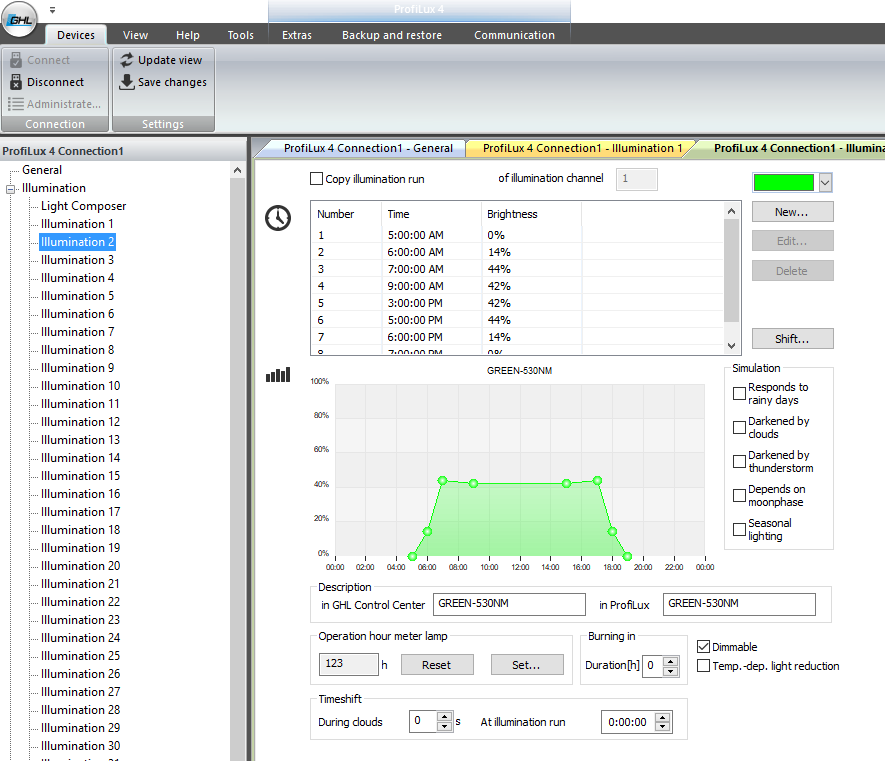
Task: Select table row 3 at 7:00:00 AM
Action: point(516,269)
